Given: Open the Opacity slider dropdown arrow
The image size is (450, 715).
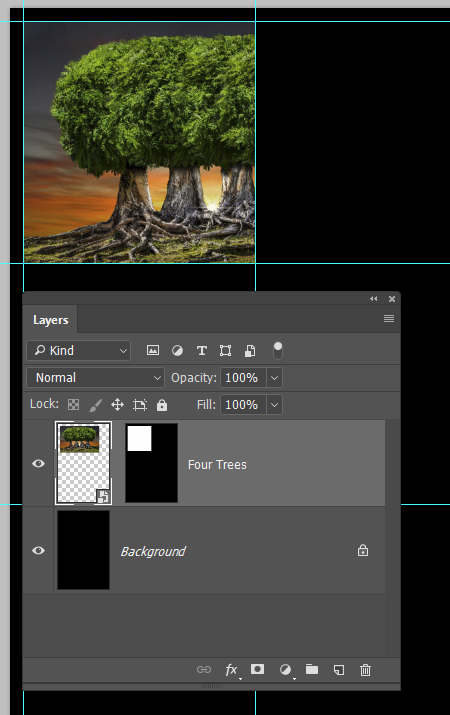Looking at the screenshot, I should pos(274,378).
